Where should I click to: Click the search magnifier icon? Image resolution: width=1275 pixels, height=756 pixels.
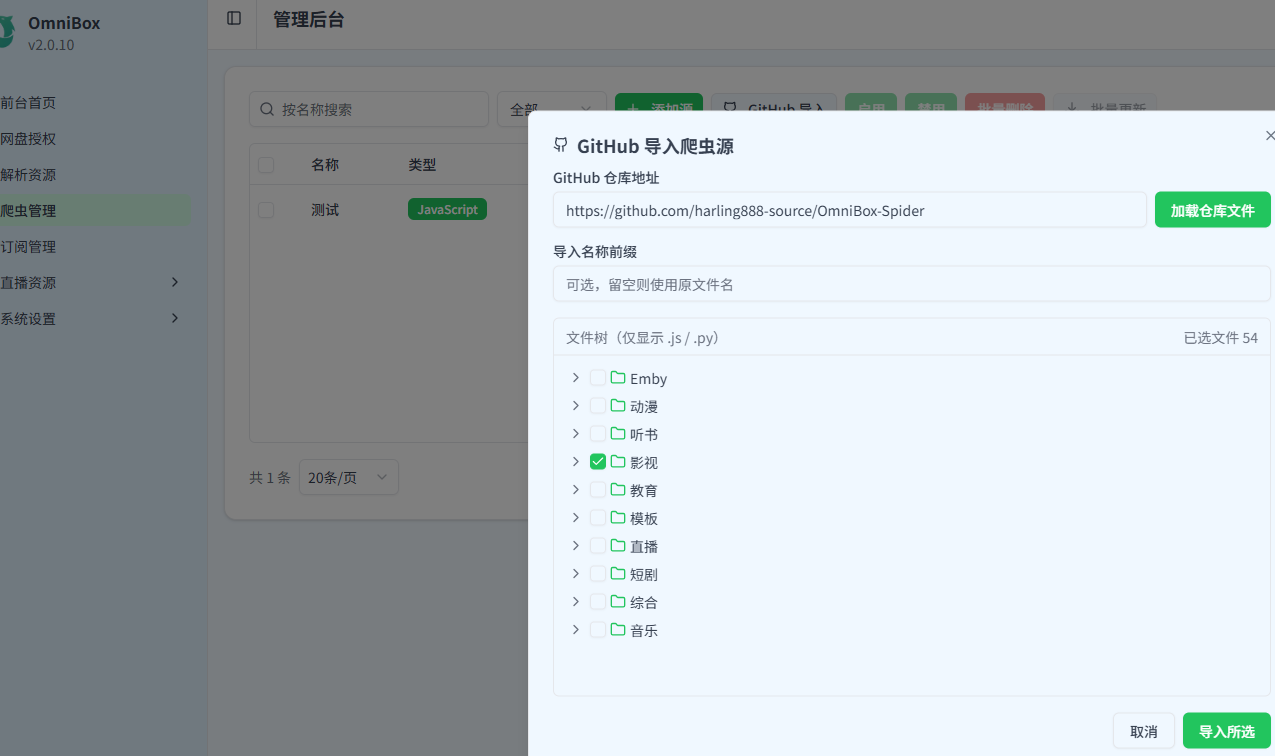[267, 109]
